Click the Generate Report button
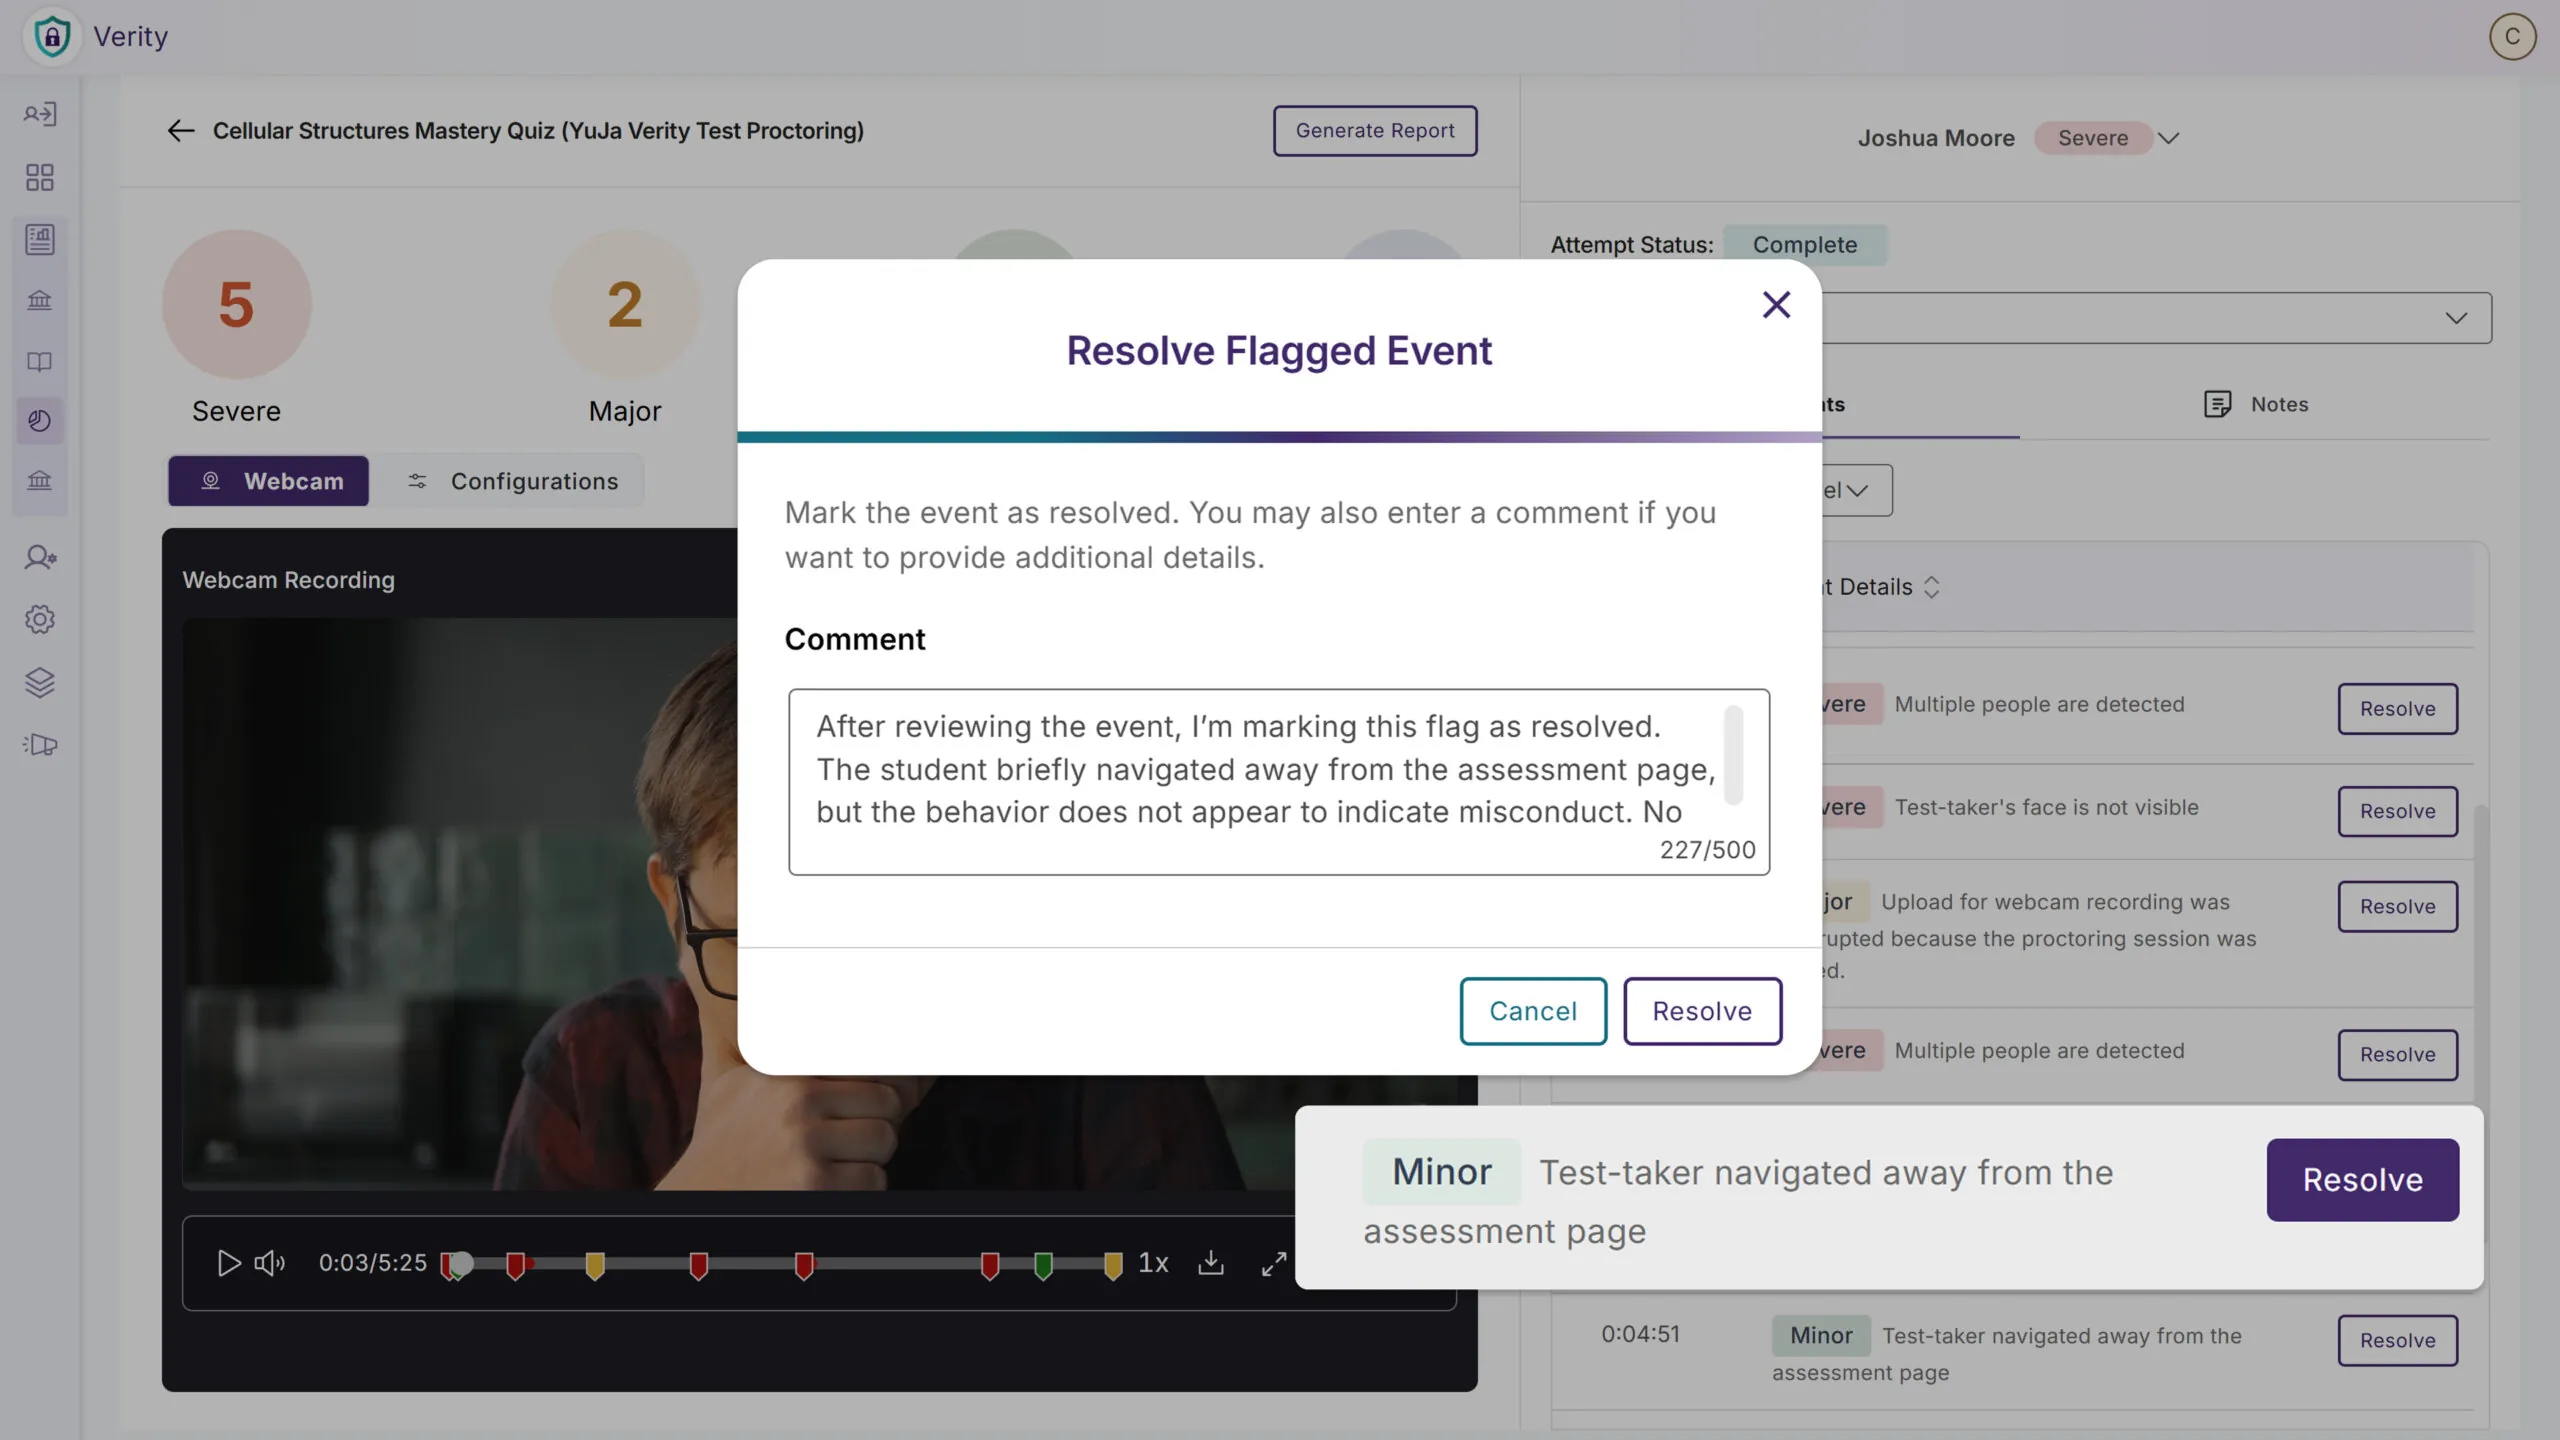The height and width of the screenshot is (1440, 2560). click(1374, 130)
